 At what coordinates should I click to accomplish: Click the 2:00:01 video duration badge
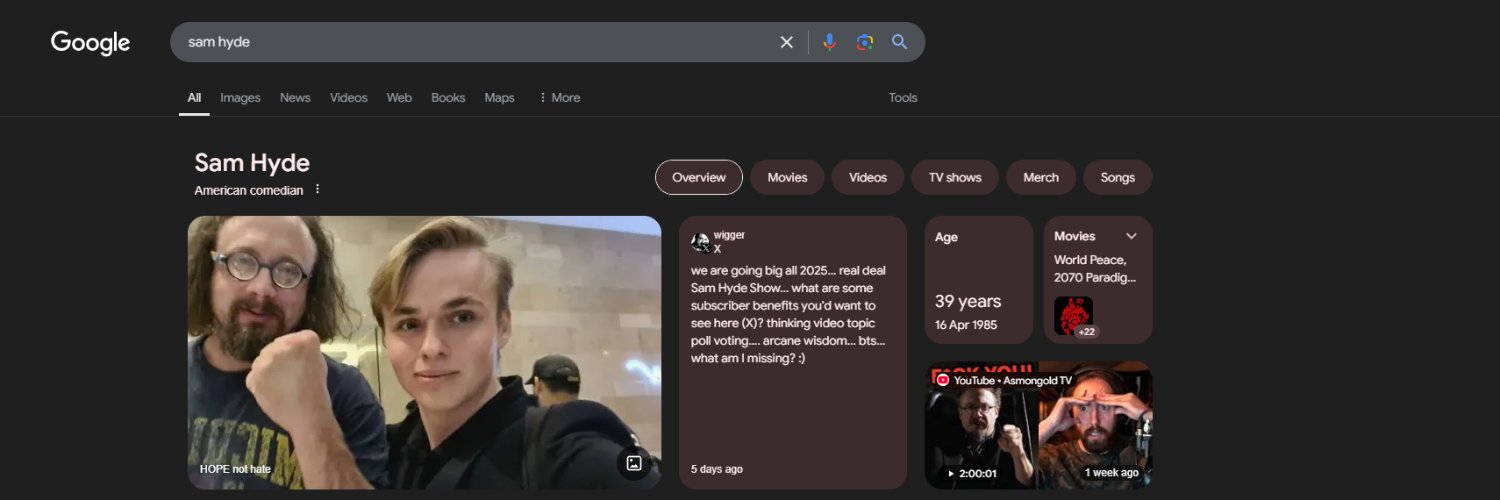971,473
